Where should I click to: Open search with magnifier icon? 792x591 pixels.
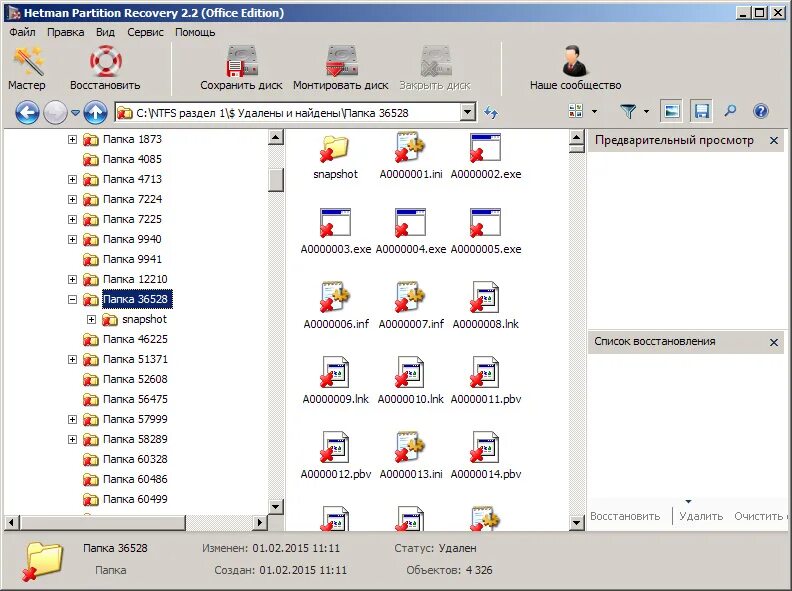730,111
